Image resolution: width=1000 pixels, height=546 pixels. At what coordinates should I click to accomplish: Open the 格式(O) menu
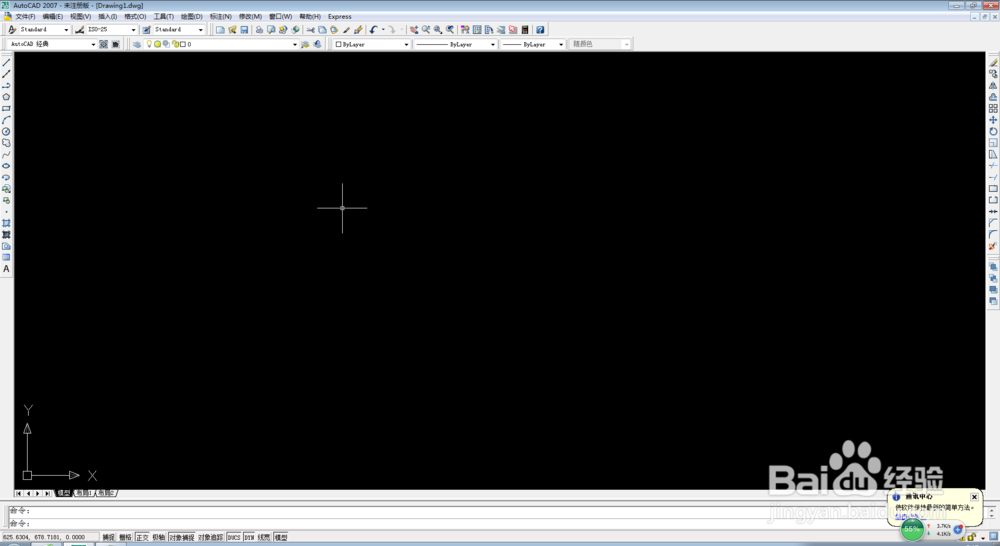coord(135,17)
